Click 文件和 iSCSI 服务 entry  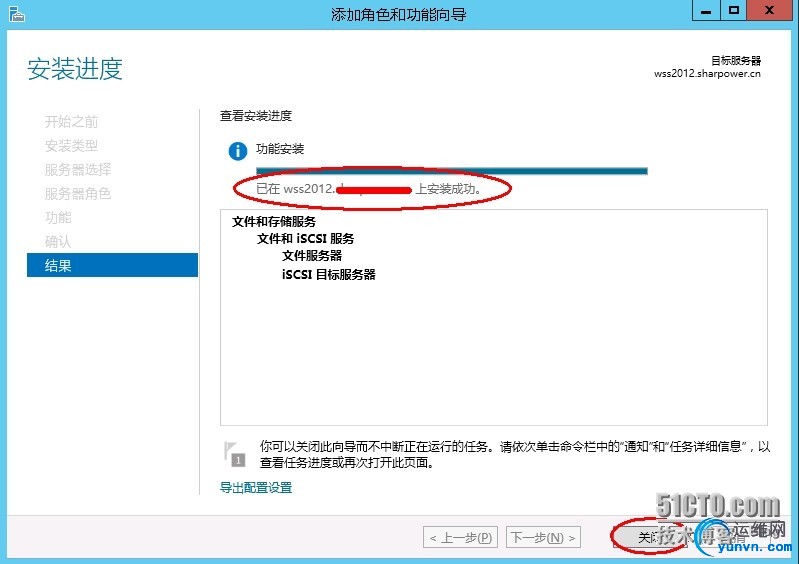[x=306, y=238]
